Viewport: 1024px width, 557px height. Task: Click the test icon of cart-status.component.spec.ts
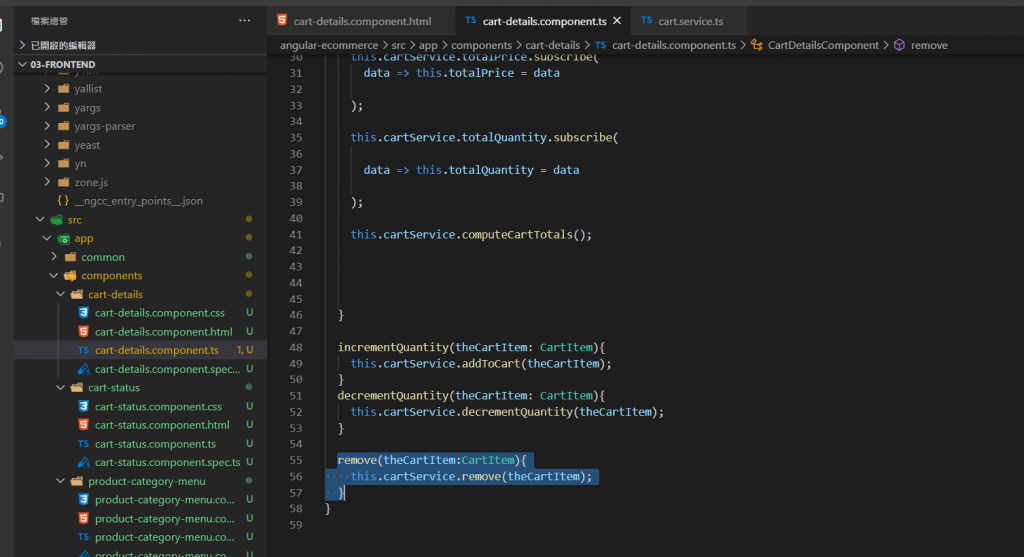84,462
